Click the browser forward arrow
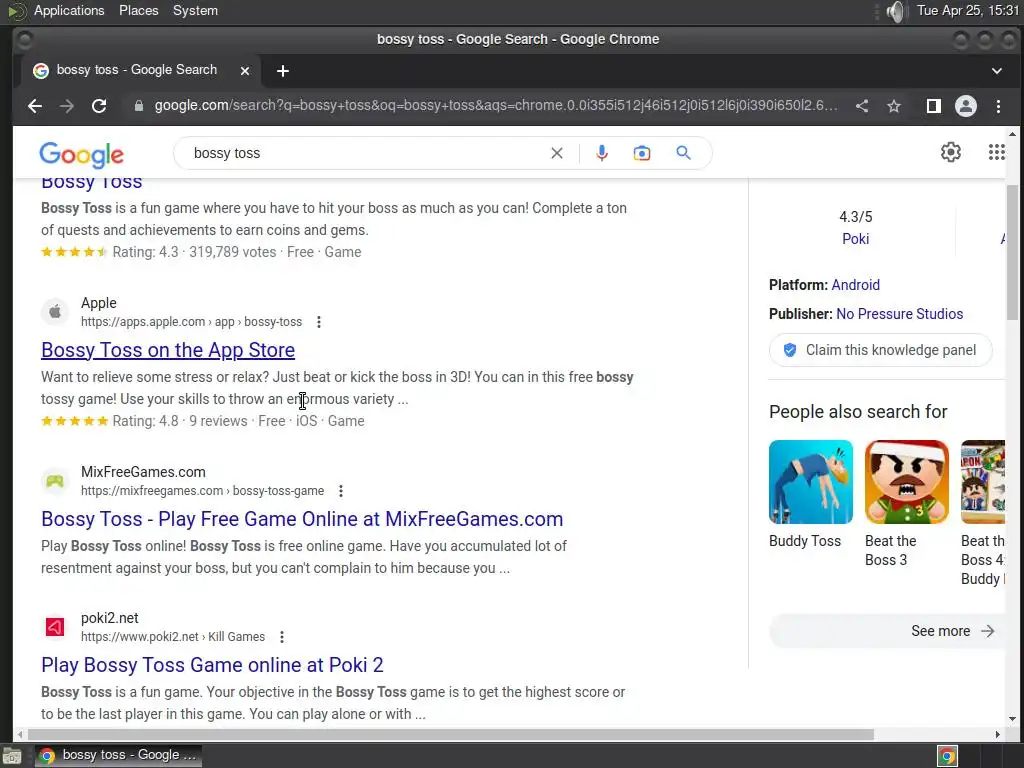Image resolution: width=1024 pixels, height=768 pixels. tap(67, 106)
